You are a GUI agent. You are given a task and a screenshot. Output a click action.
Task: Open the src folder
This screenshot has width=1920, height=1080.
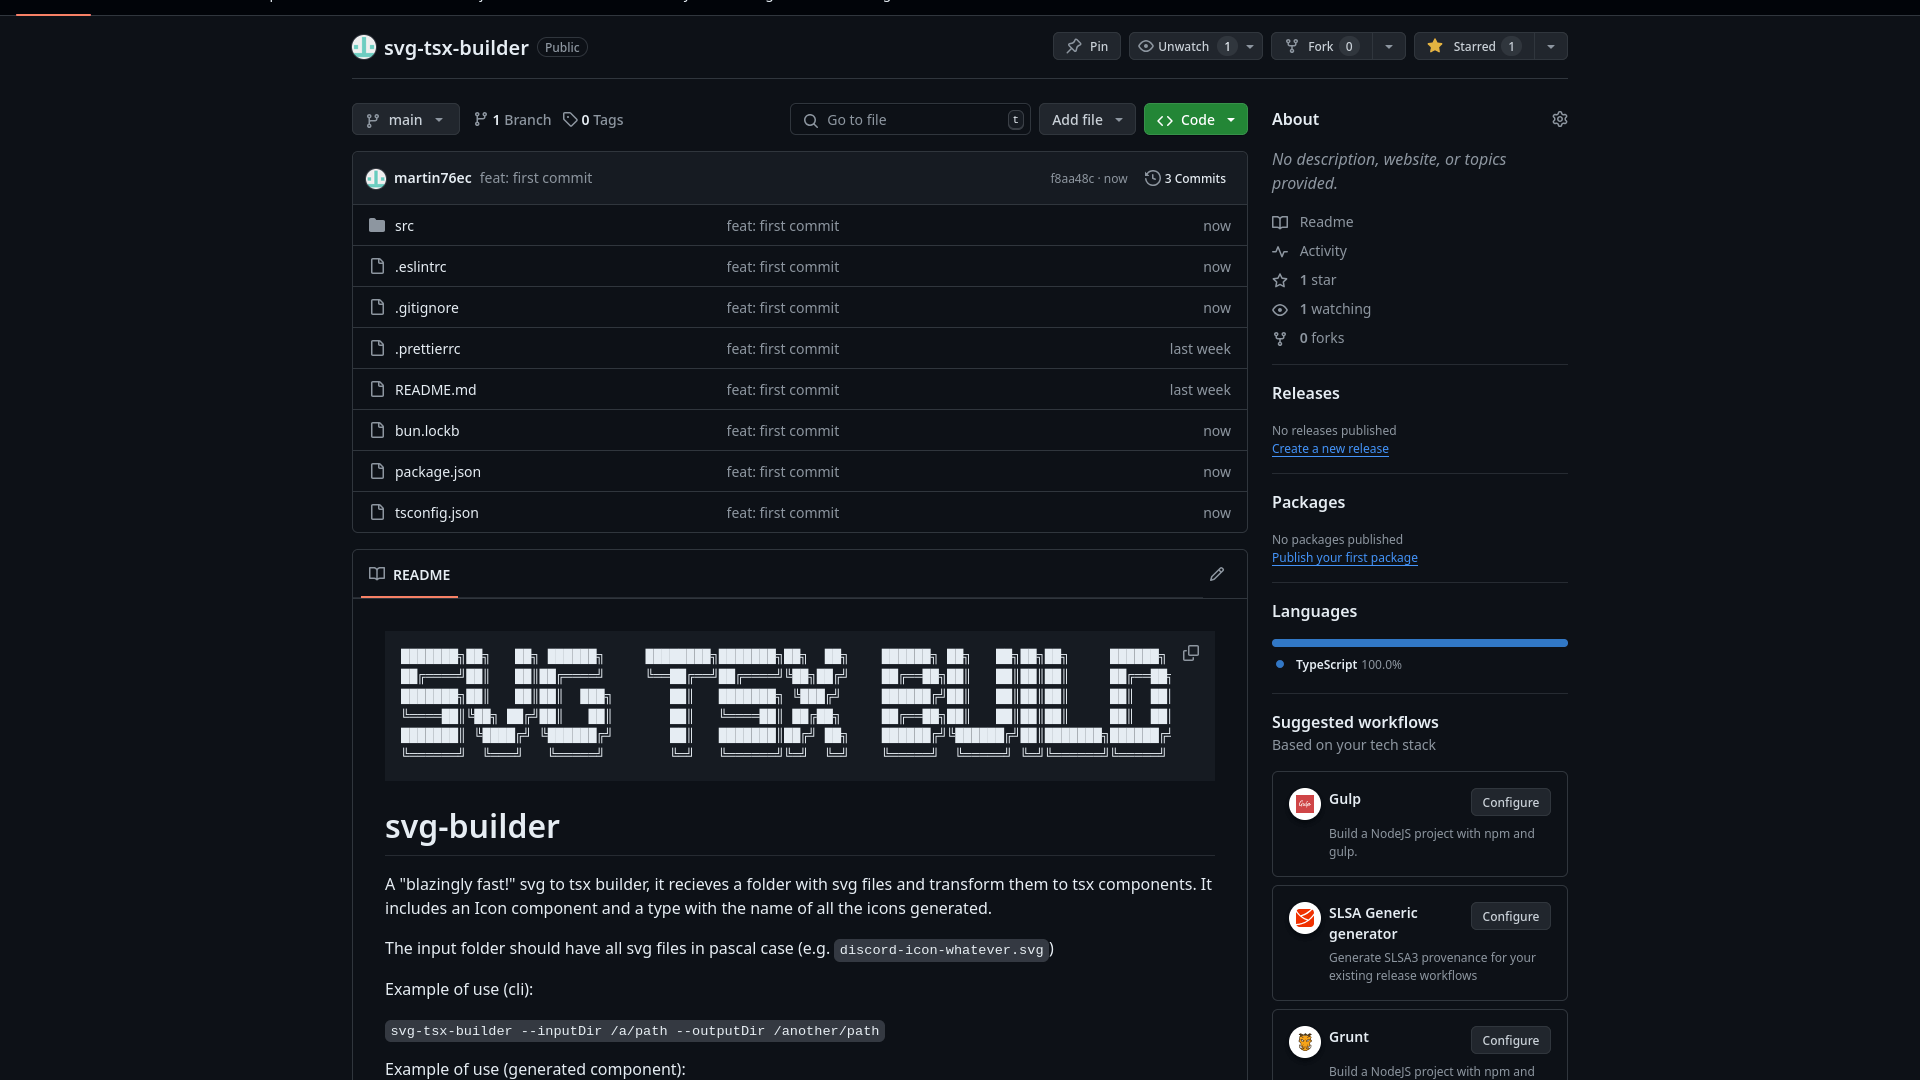[404, 226]
